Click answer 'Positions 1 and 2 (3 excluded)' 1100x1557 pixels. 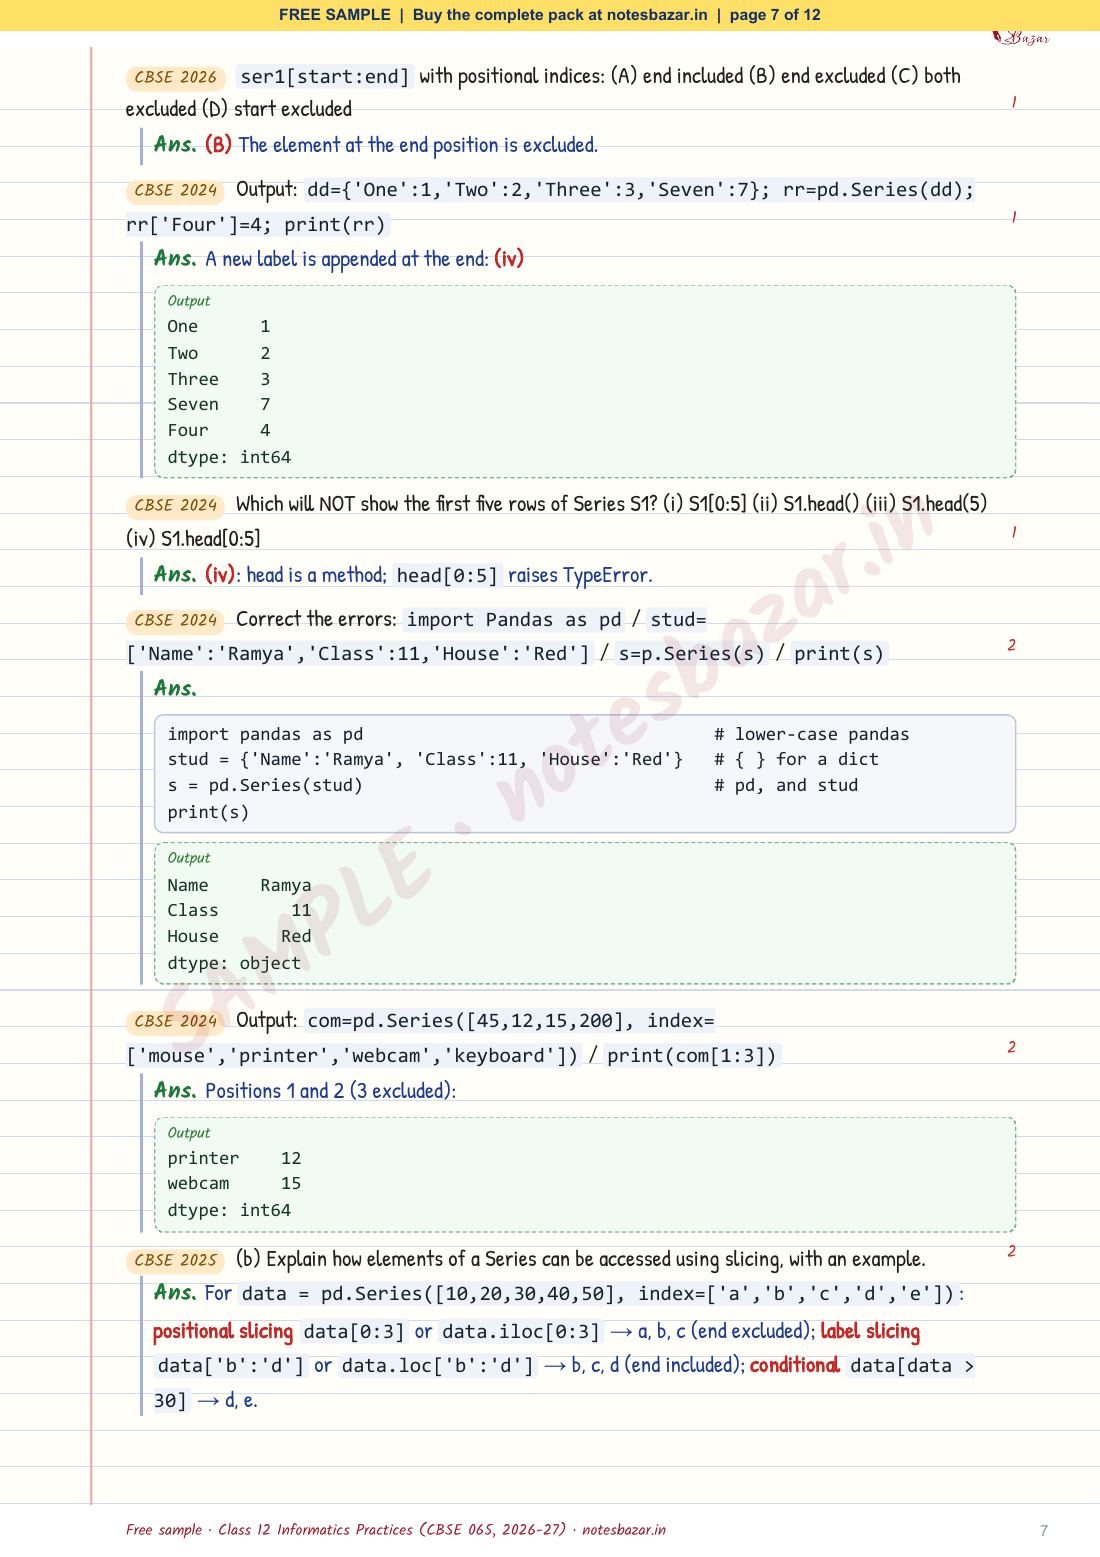tap(330, 1091)
